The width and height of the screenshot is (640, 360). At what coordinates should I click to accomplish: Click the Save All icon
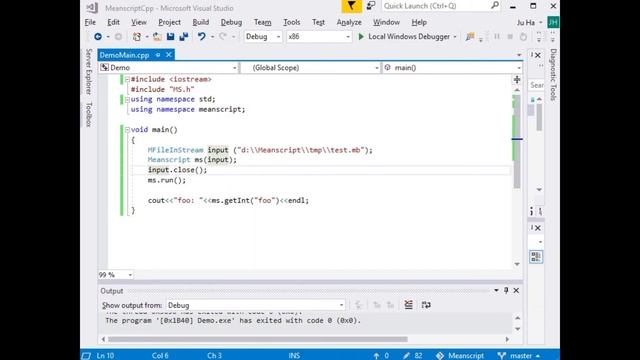coord(184,37)
